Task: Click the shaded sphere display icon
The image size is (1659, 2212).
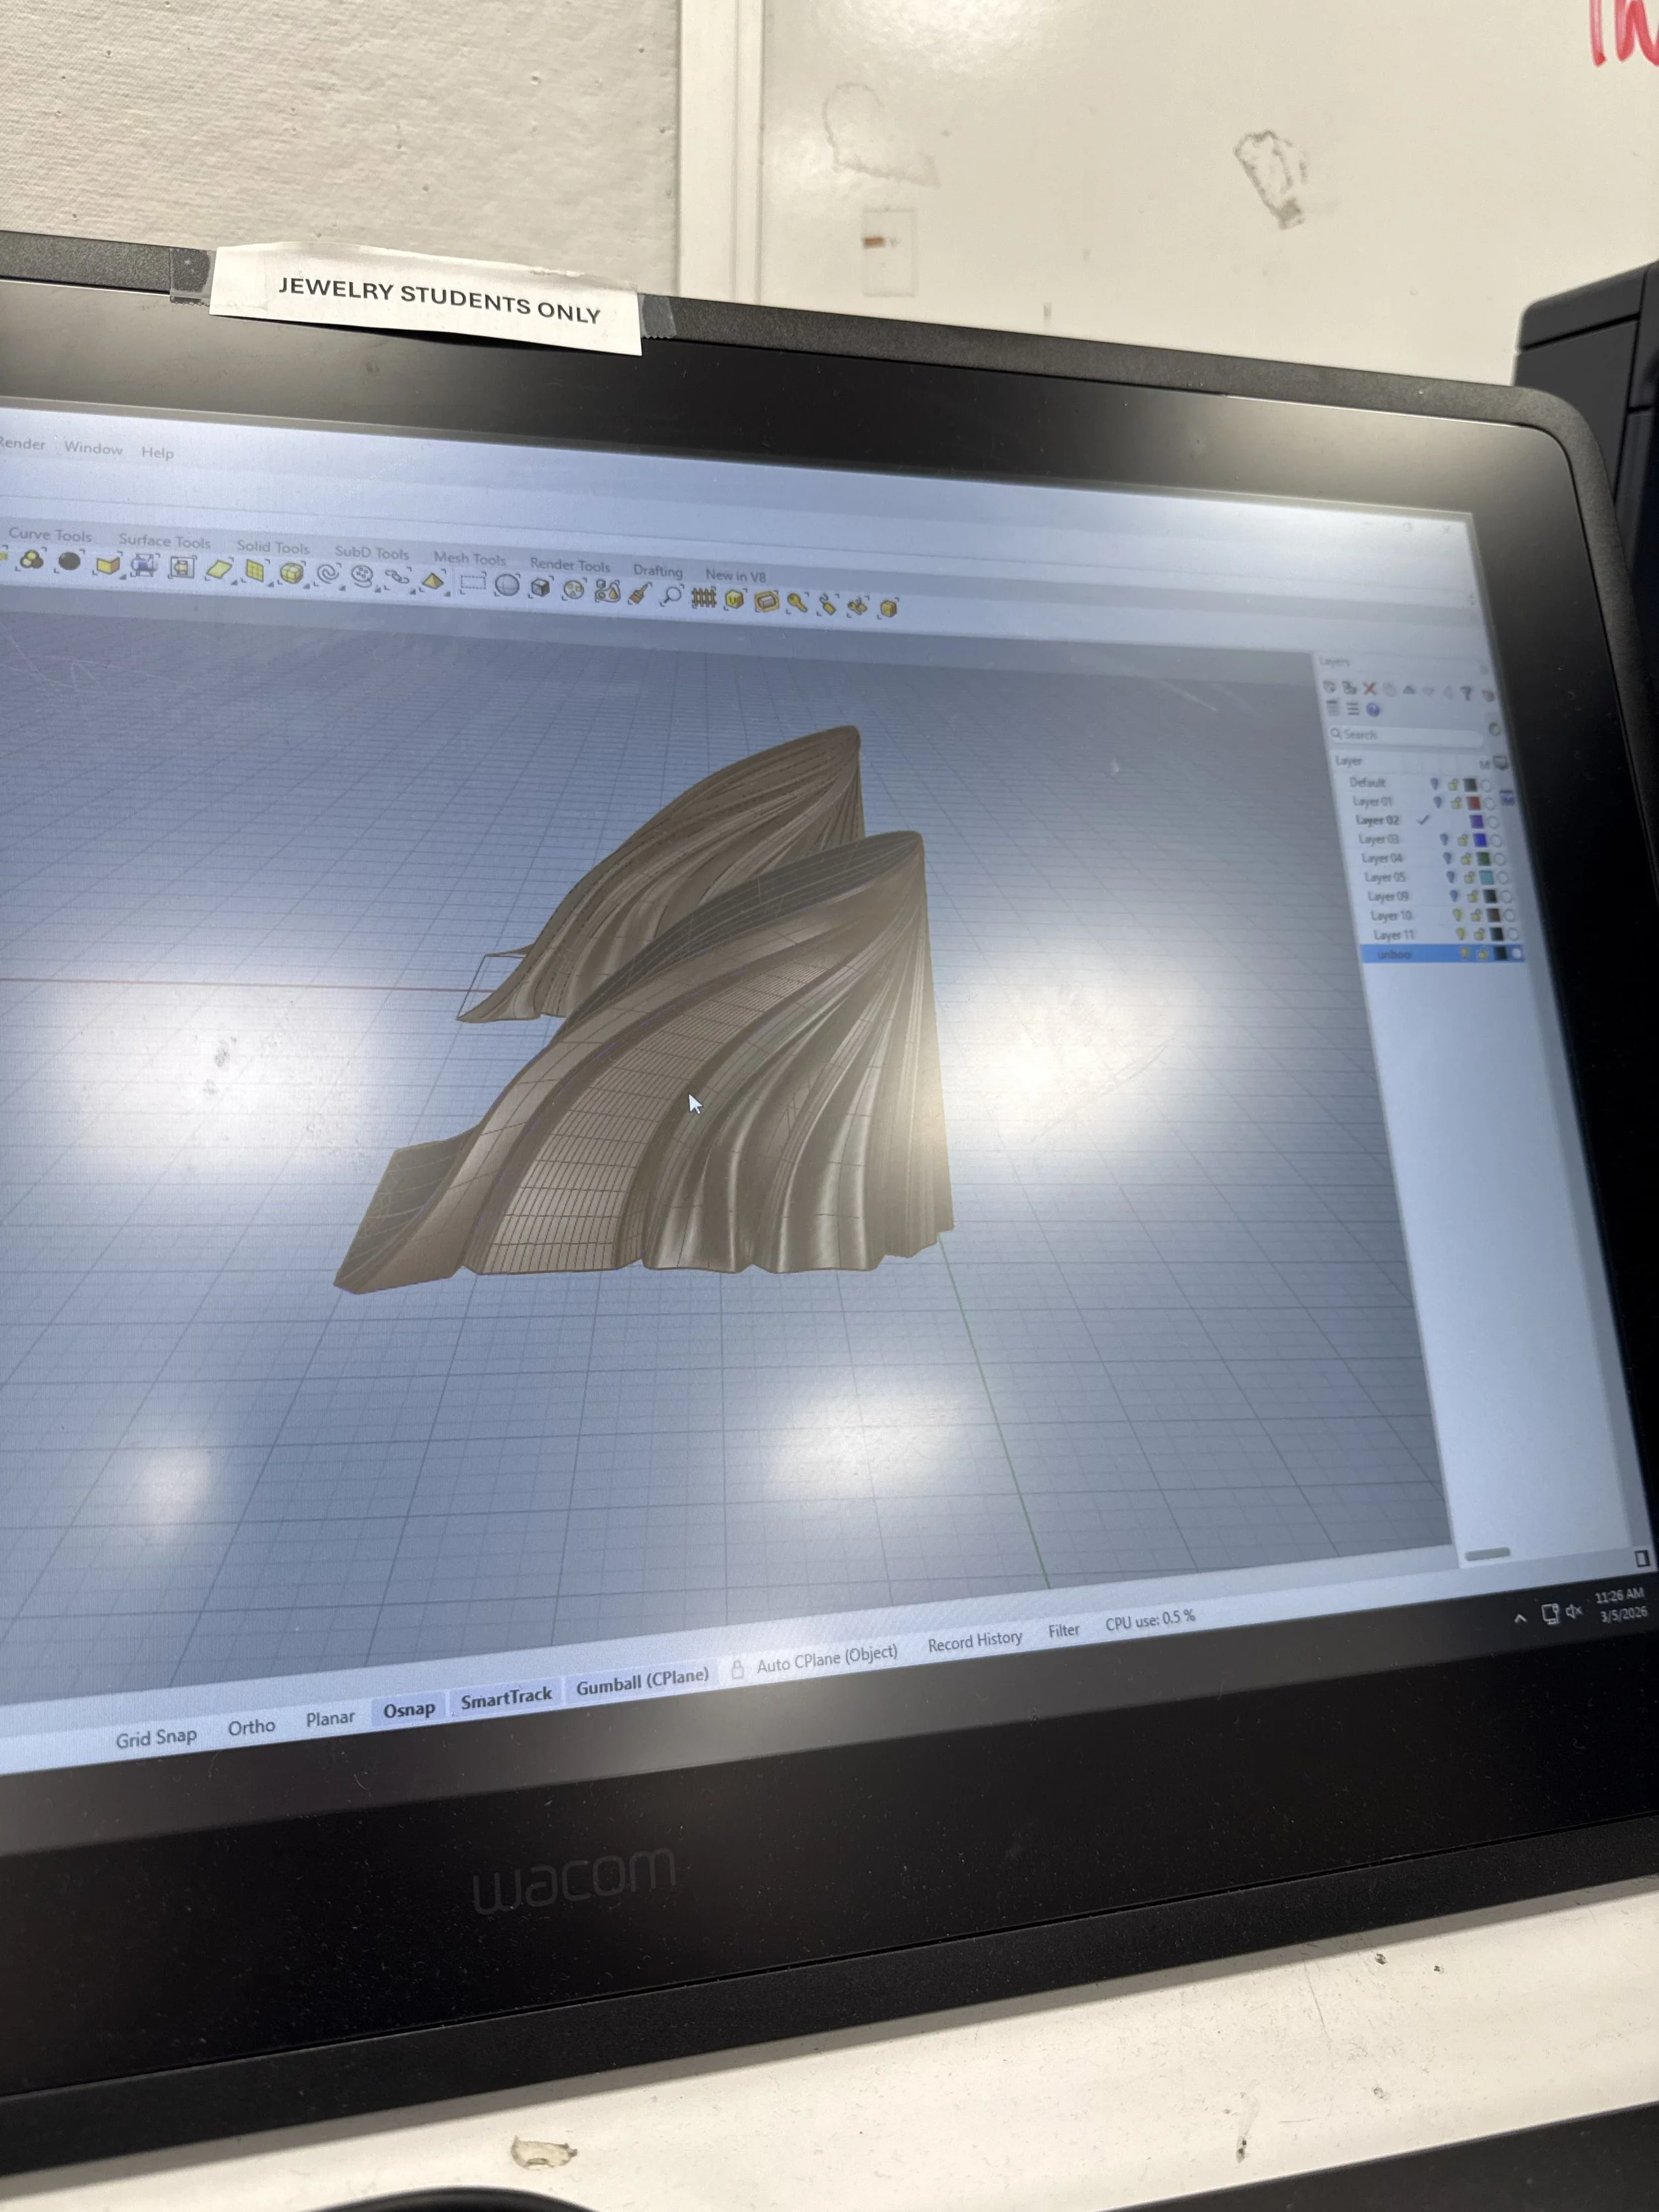Action: [507, 584]
